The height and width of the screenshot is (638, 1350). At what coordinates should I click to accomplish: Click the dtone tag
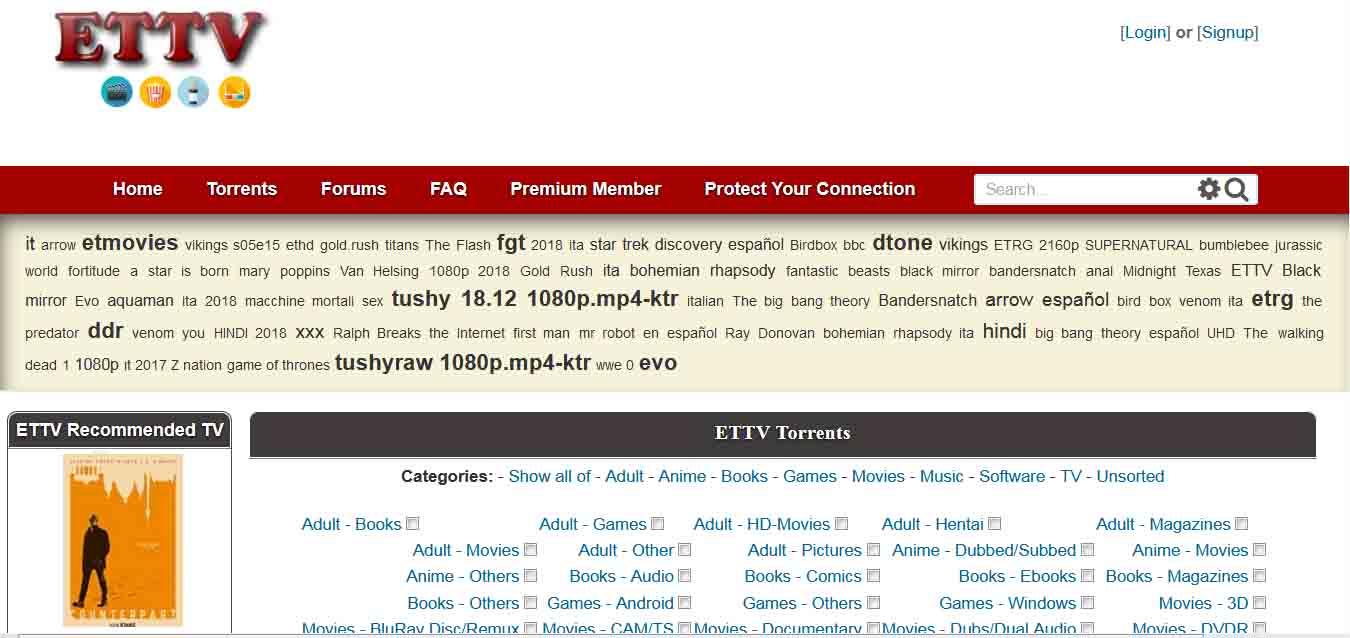tap(902, 243)
